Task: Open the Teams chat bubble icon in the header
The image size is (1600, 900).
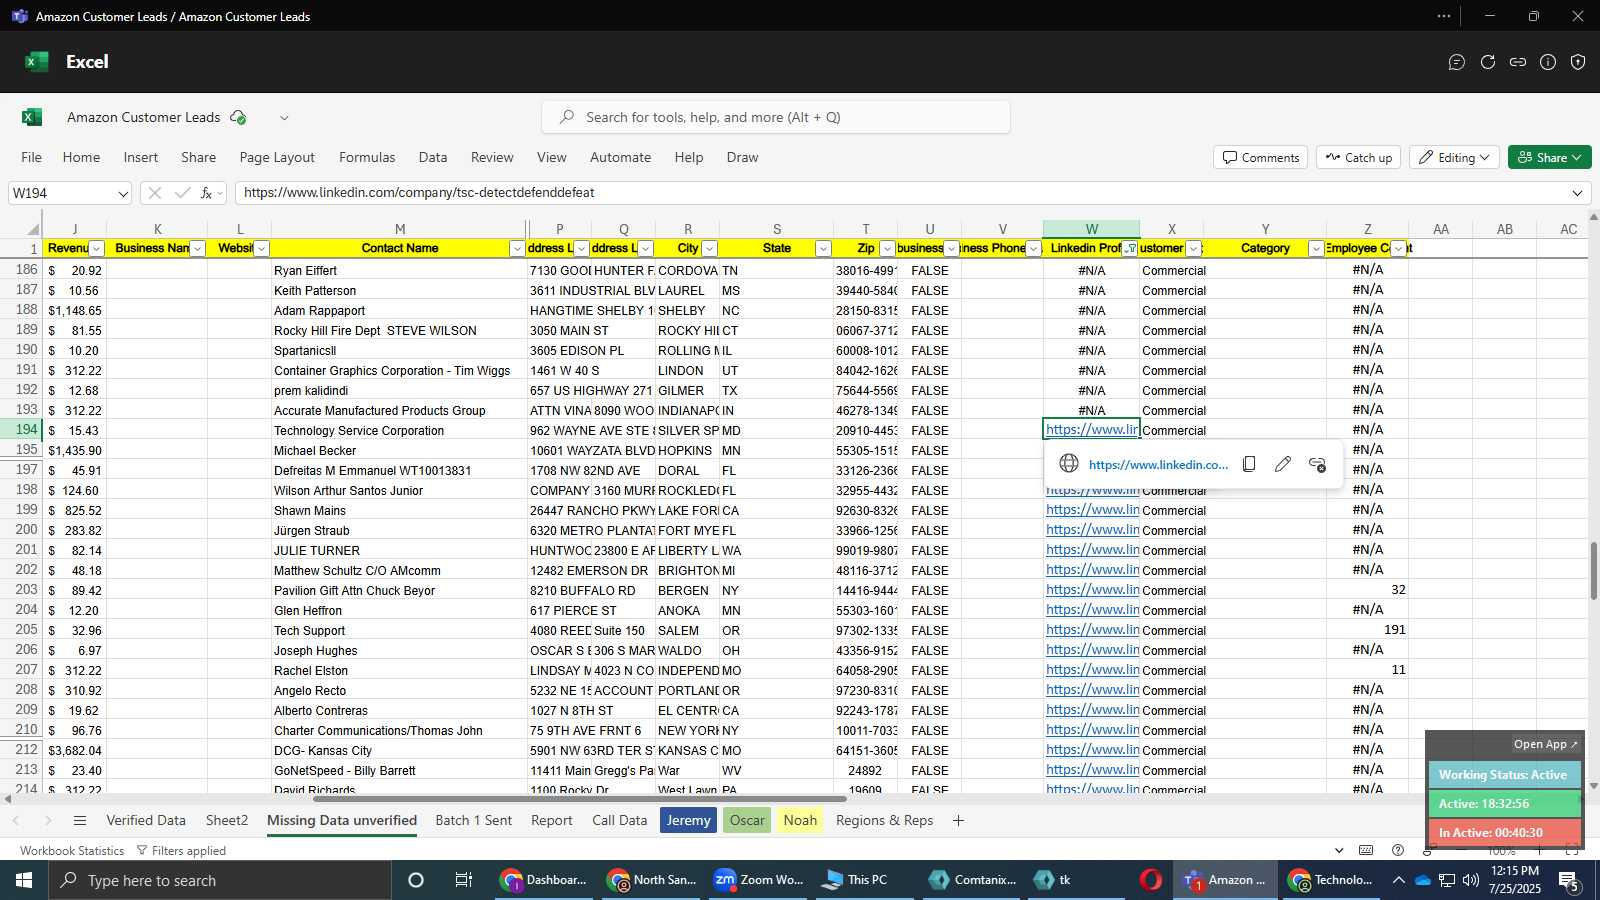Action: coord(1457,62)
